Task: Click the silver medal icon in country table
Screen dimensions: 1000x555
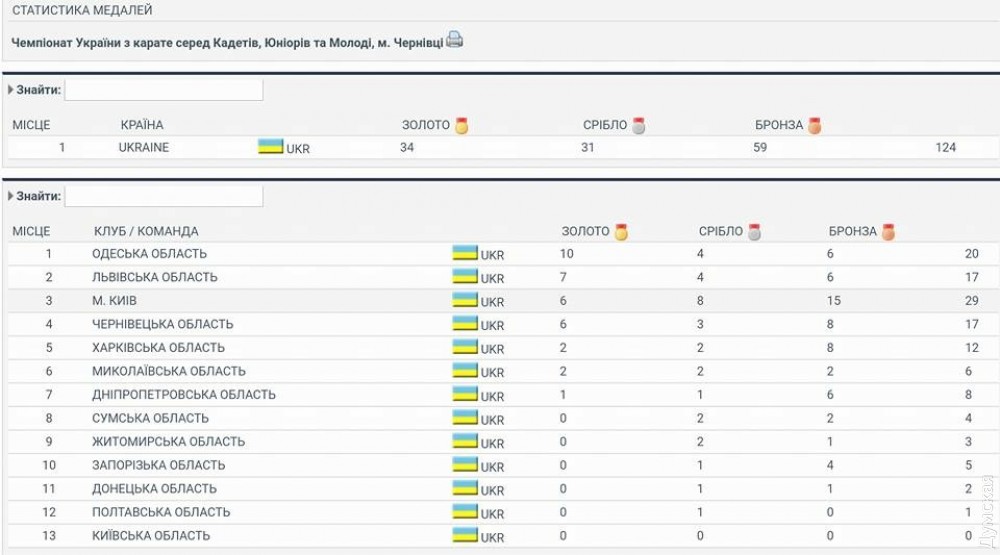Action: (639, 126)
